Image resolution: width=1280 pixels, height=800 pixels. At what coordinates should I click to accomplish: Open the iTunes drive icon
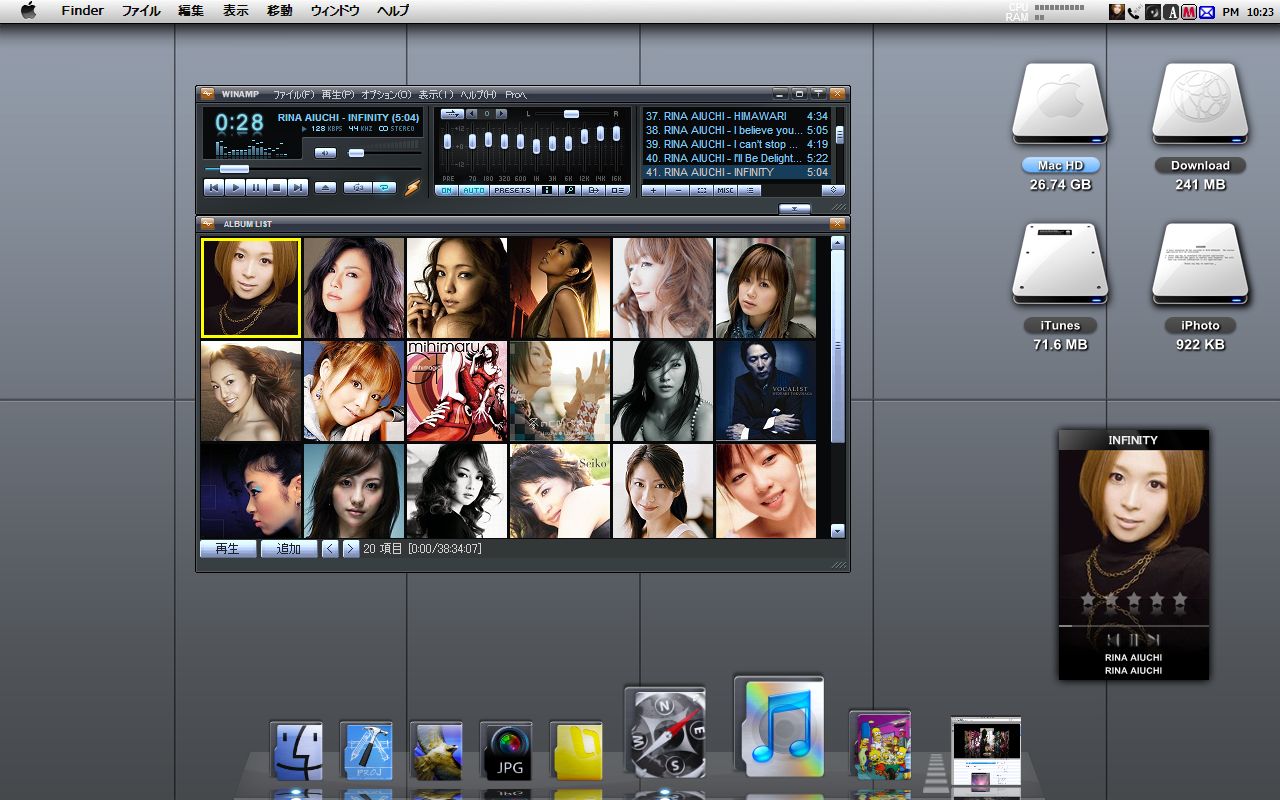1060,265
